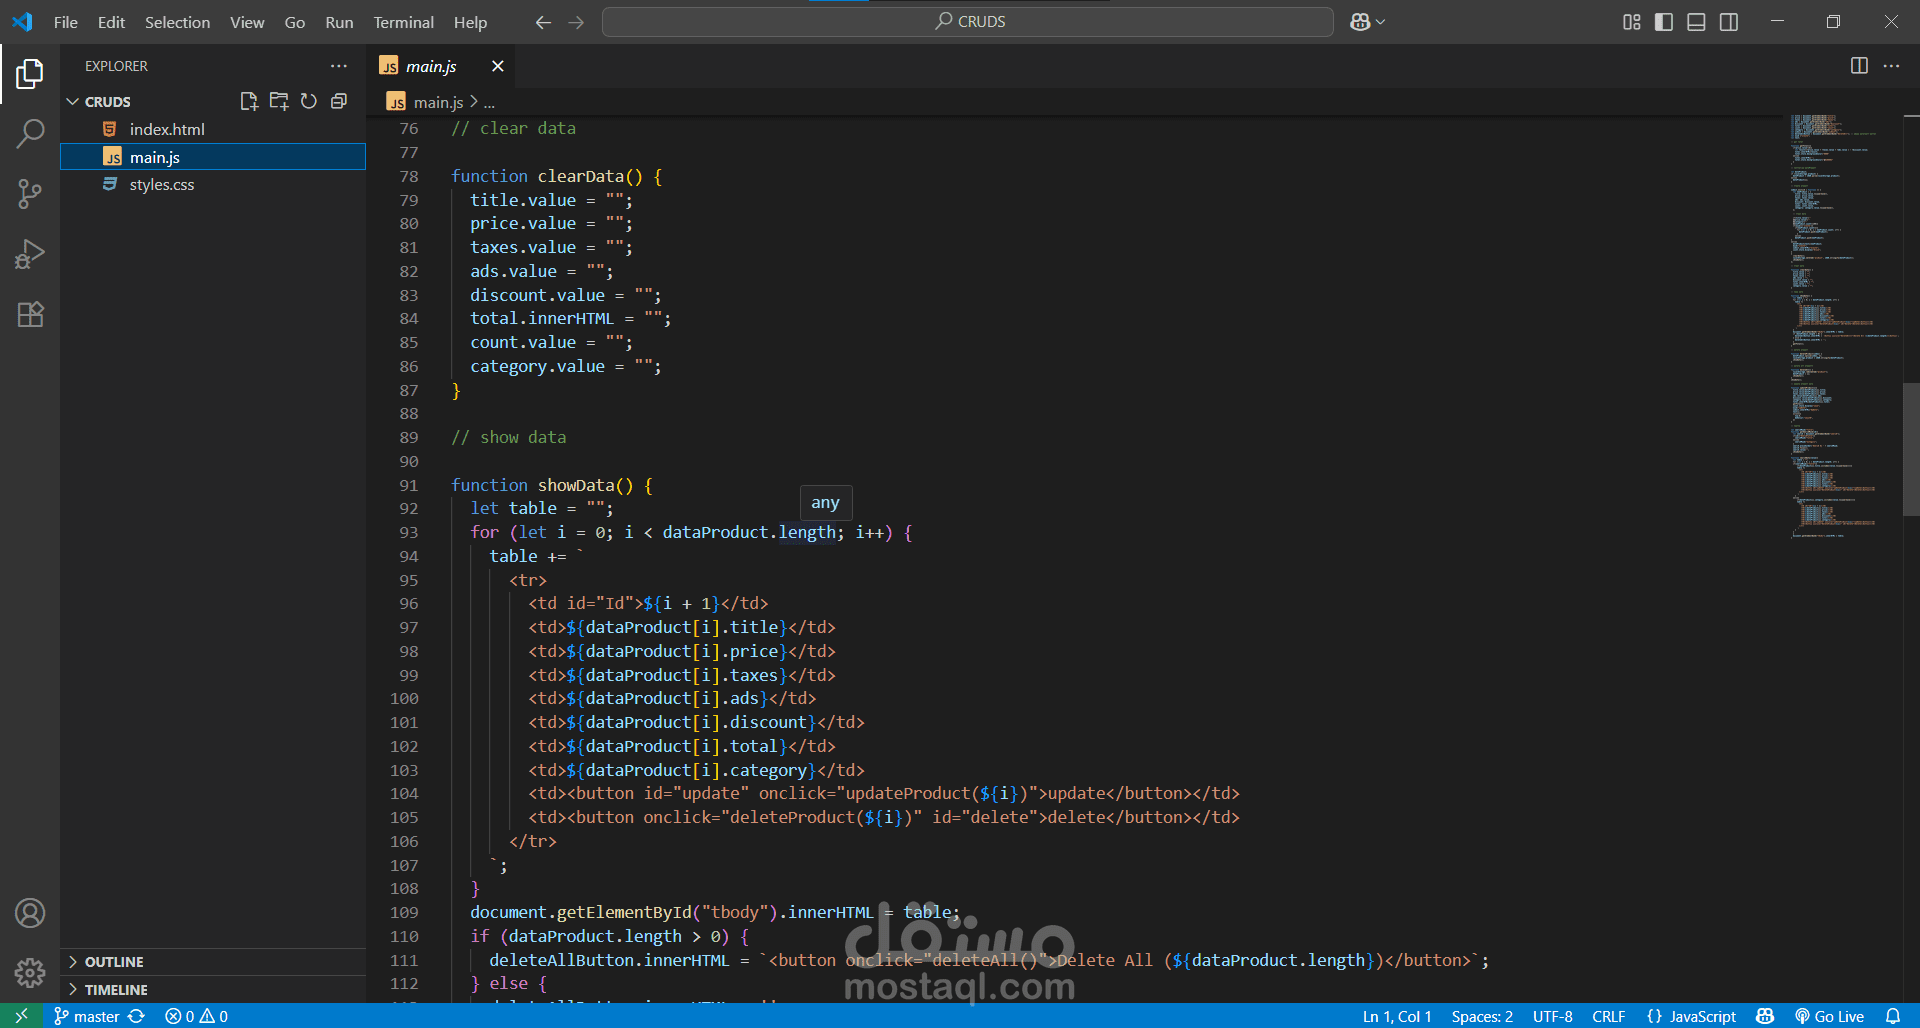Open the Customize Layout control
The height and width of the screenshot is (1028, 1920).
pos(1631,22)
